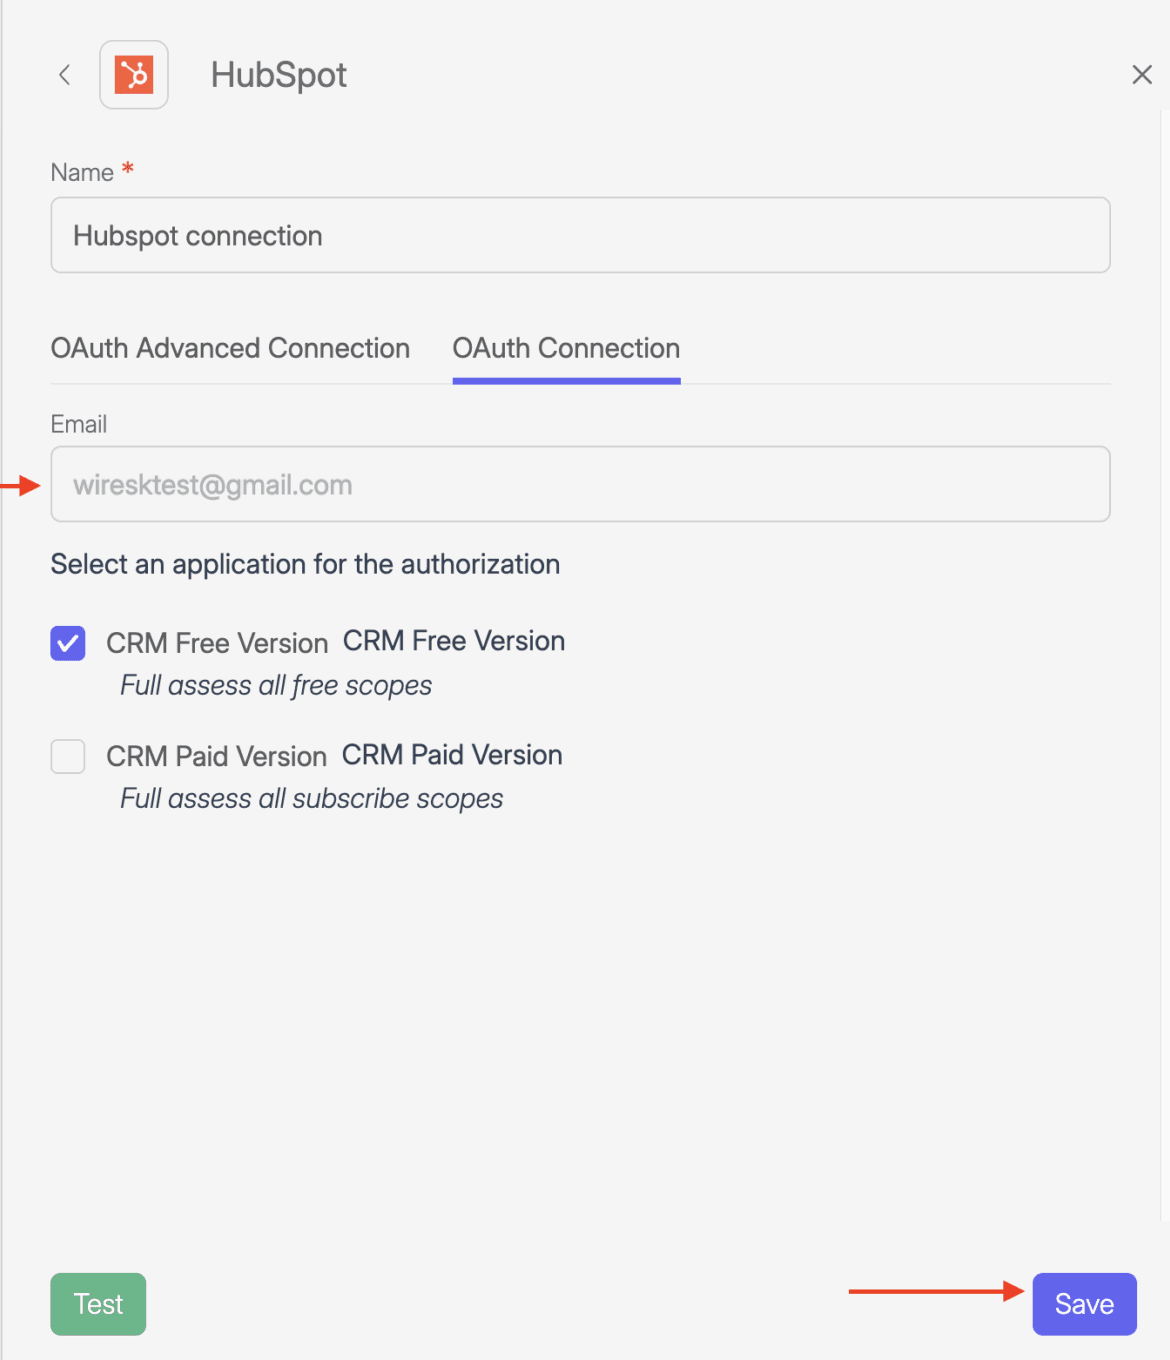Image resolution: width=1170 pixels, height=1360 pixels.
Task: Select the OAuth Connection tab
Action: click(566, 348)
